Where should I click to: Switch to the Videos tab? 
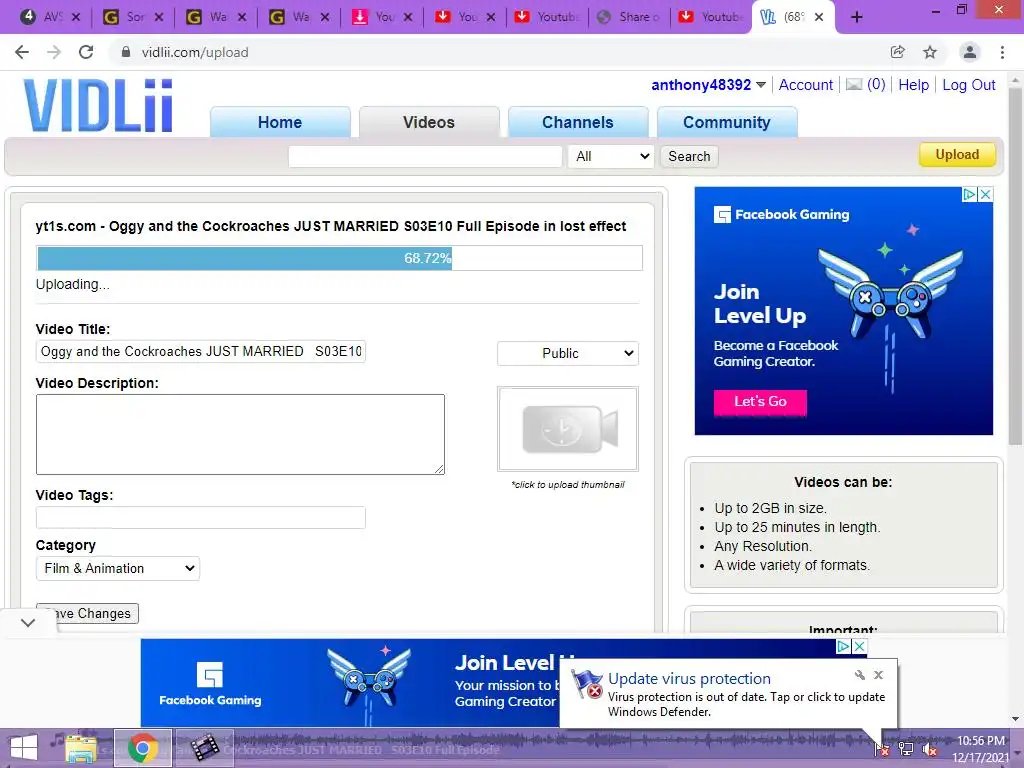click(x=429, y=122)
